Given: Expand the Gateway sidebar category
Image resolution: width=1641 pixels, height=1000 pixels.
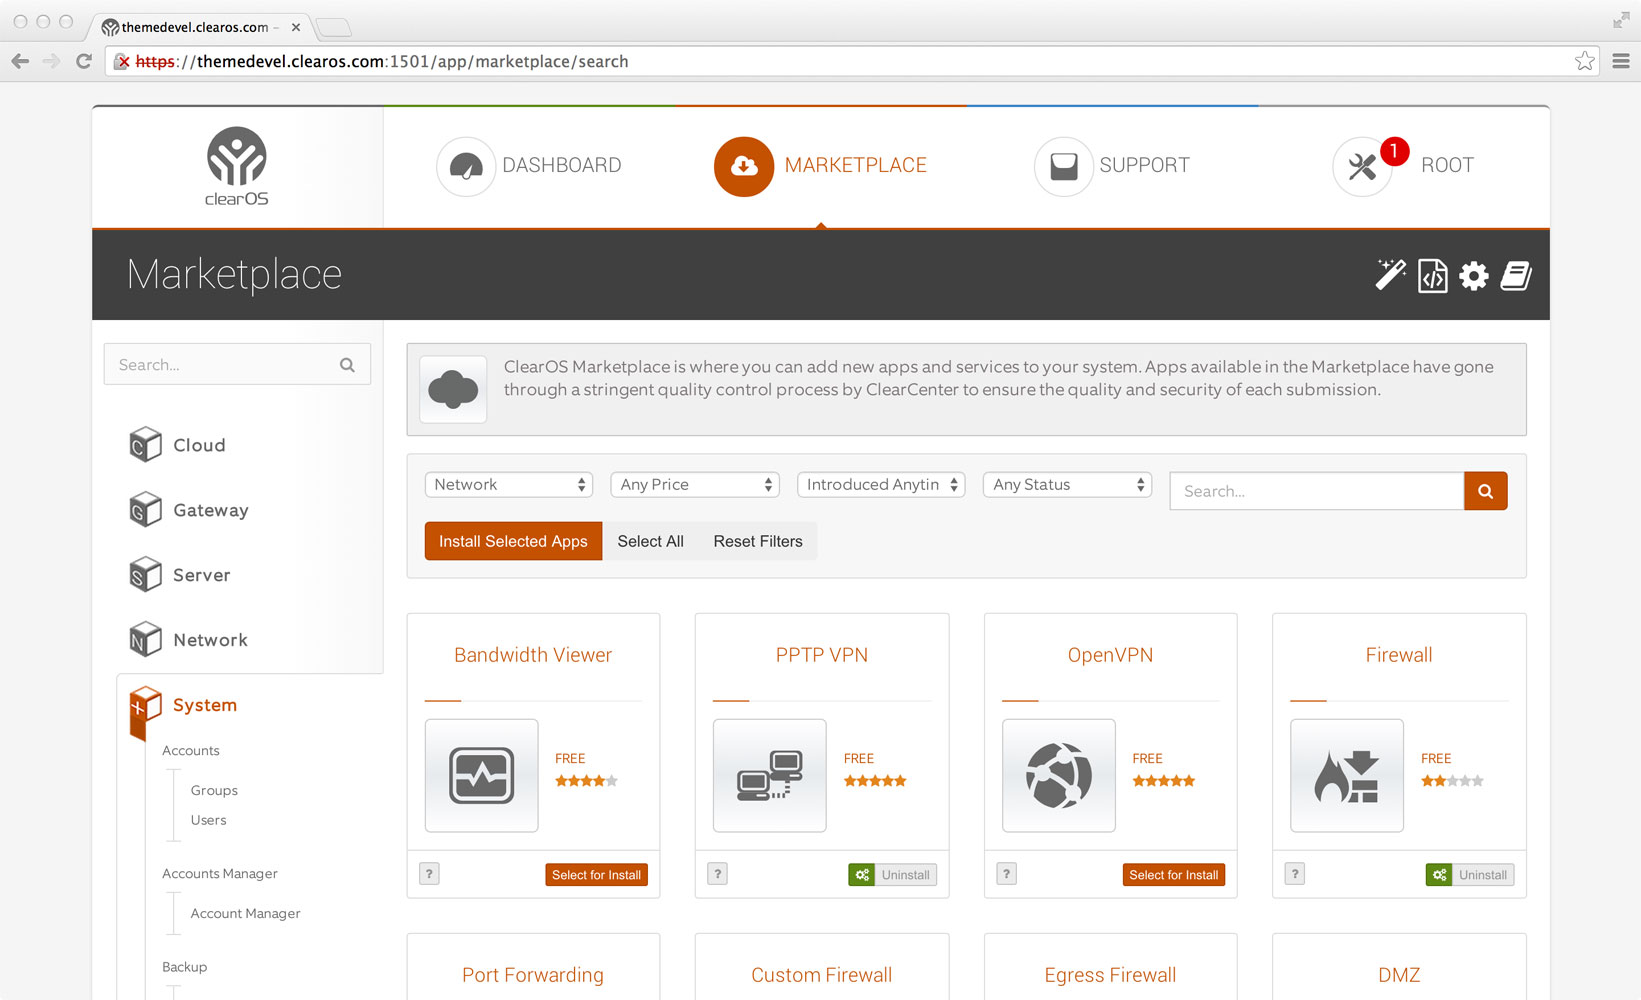Looking at the screenshot, I should tap(211, 510).
